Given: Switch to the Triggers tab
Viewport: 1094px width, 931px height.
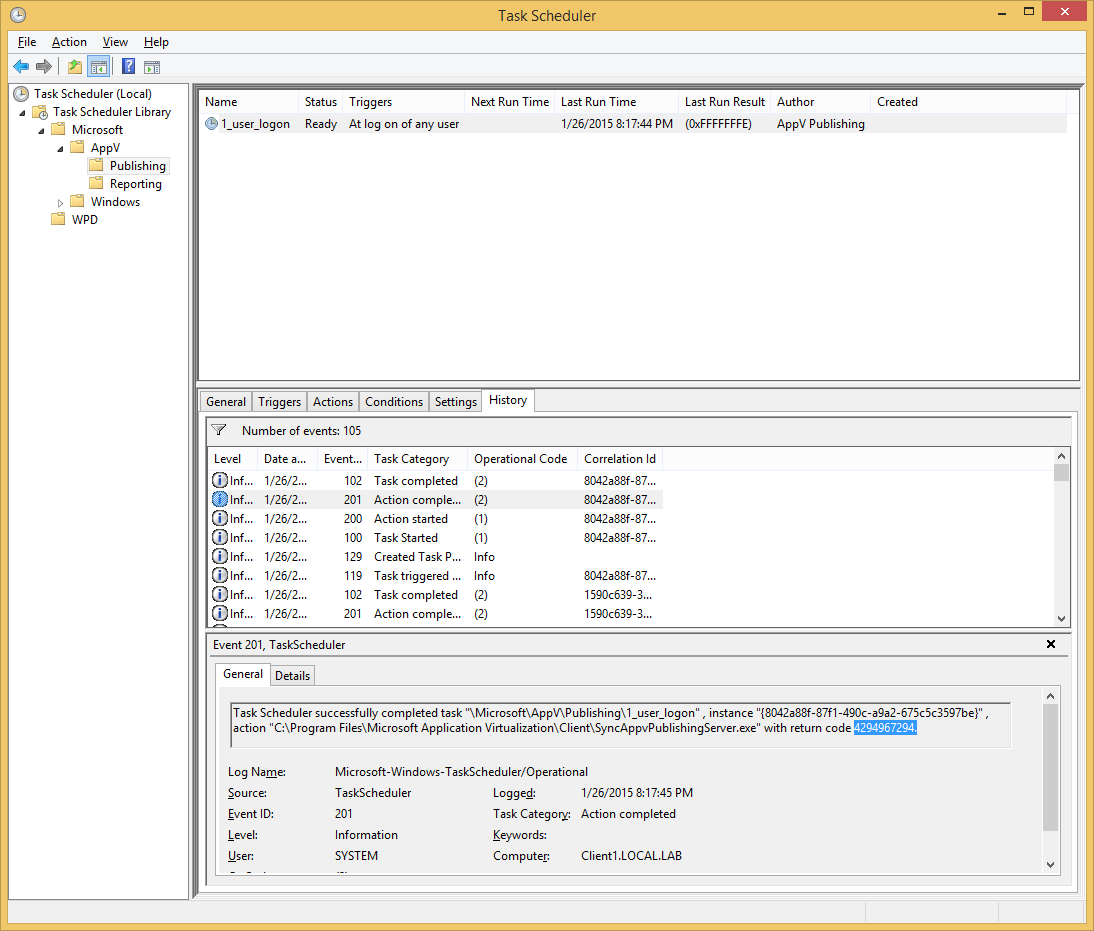Looking at the screenshot, I should (x=279, y=401).
